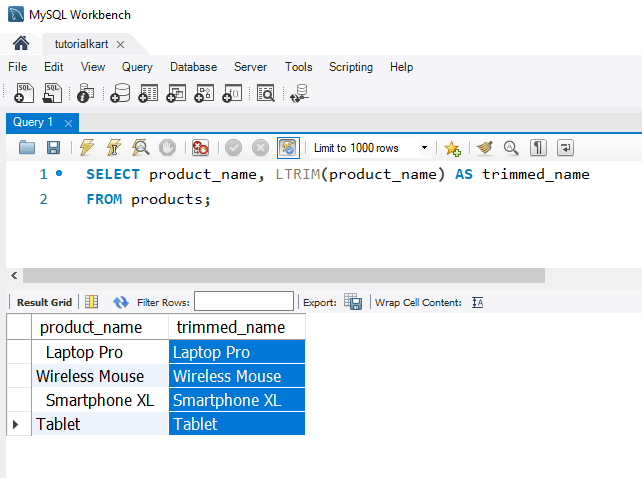
Task: Reconnect to DBMS icon
Action: click(299, 93)
